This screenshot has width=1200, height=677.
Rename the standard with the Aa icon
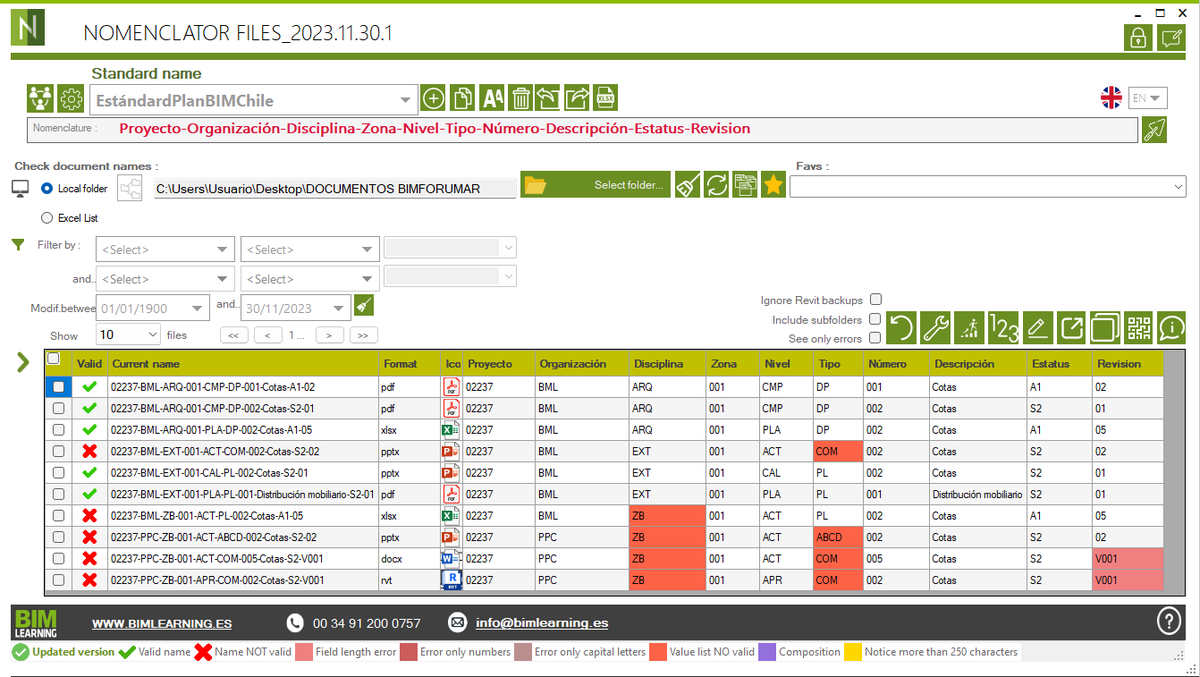[x=492, y=98]
